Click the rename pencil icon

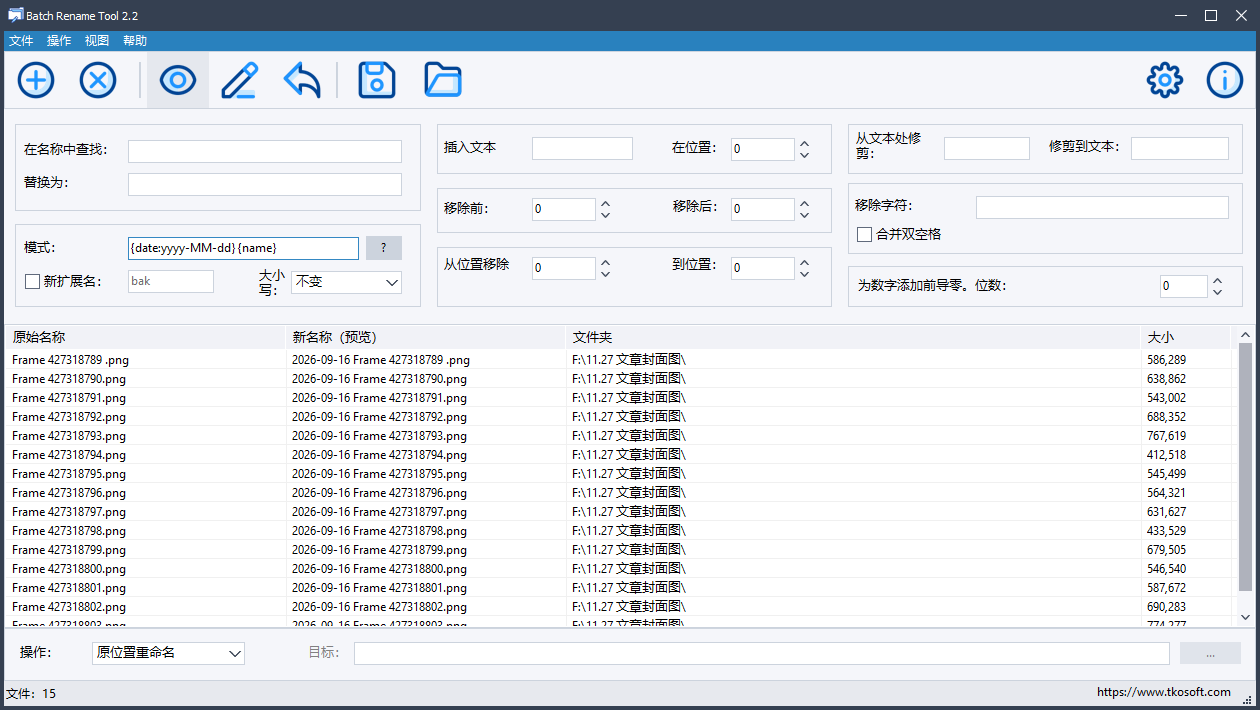[239, 80]
